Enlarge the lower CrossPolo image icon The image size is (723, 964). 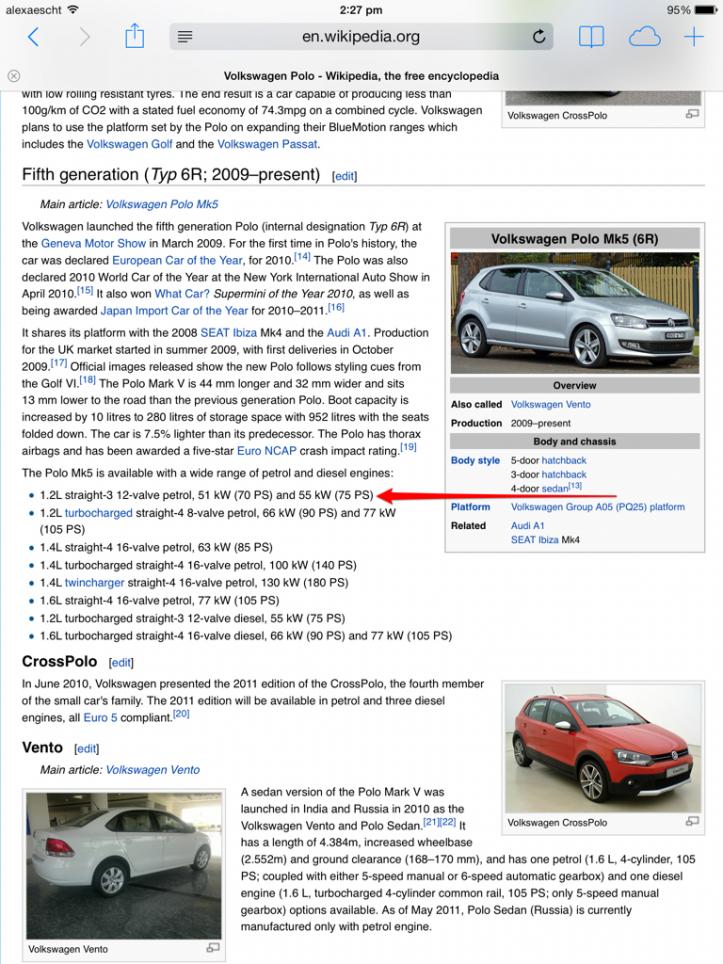(691, 821)
